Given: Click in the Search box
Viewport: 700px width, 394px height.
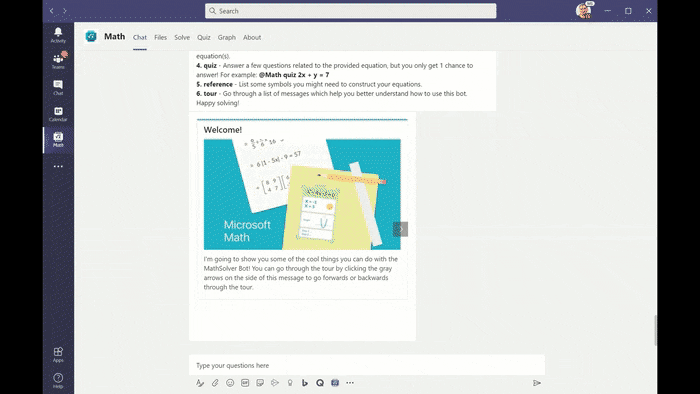Looking at the screenshot, I should coord(350,11).
